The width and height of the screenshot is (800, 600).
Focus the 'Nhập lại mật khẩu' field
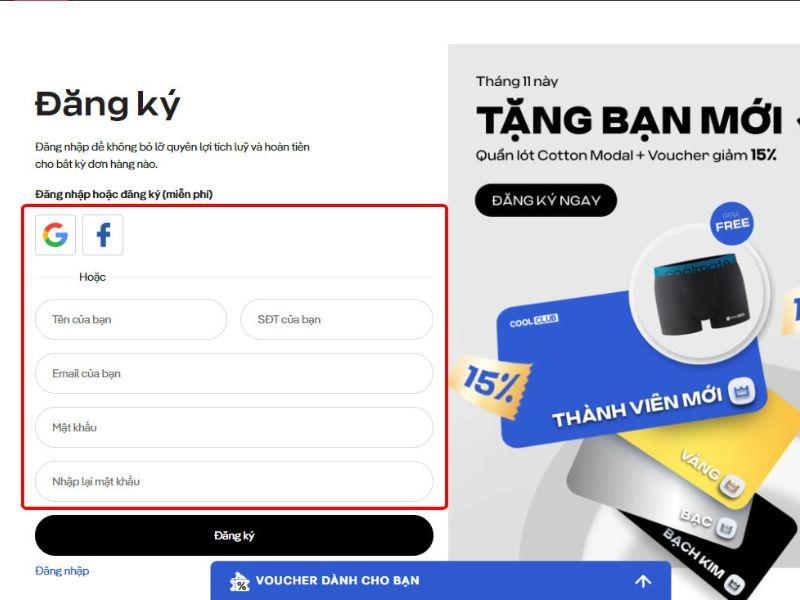pos(234,482)
